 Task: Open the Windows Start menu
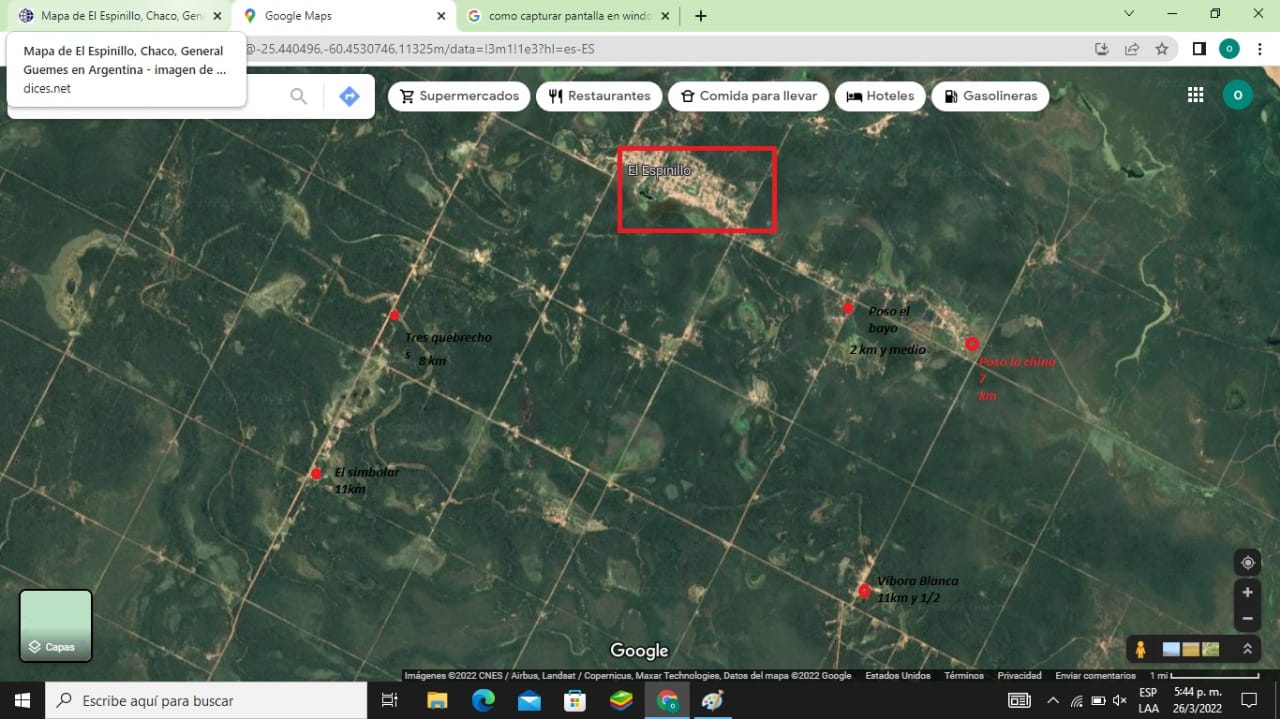22,701
